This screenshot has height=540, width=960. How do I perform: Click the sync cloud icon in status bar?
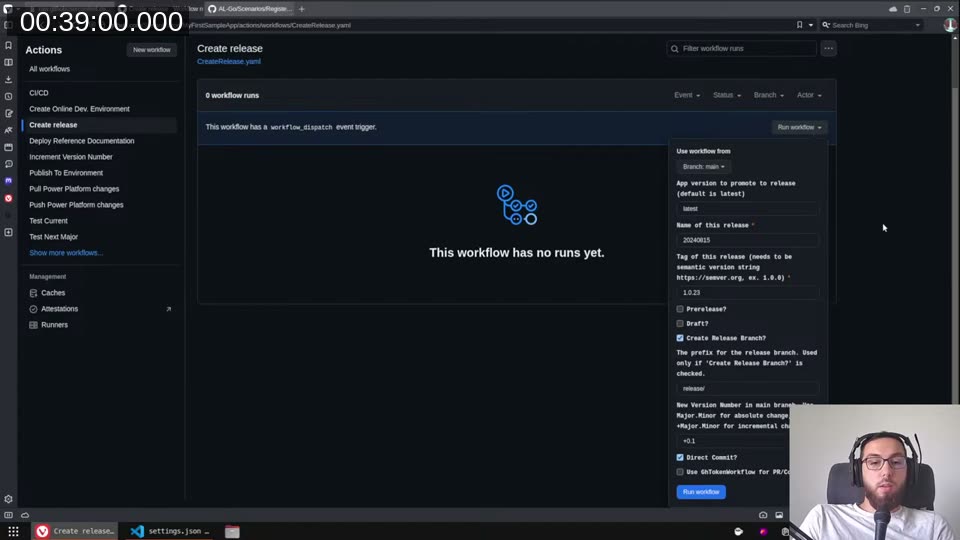[25, 516]
